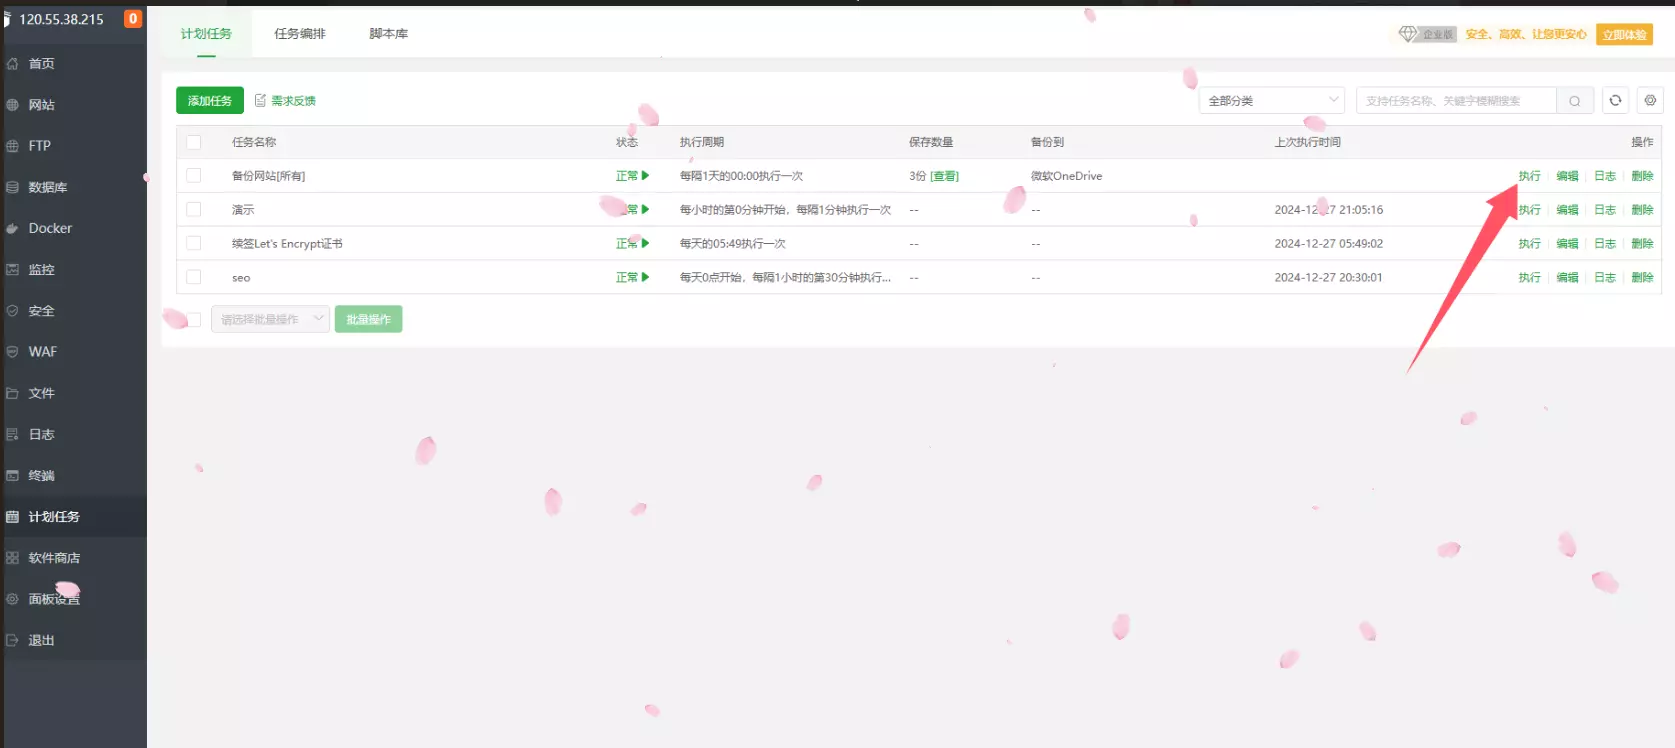
Task: Click 编辑 for 续签Let's Encrypt证书 task
Action: (1567, 244)
